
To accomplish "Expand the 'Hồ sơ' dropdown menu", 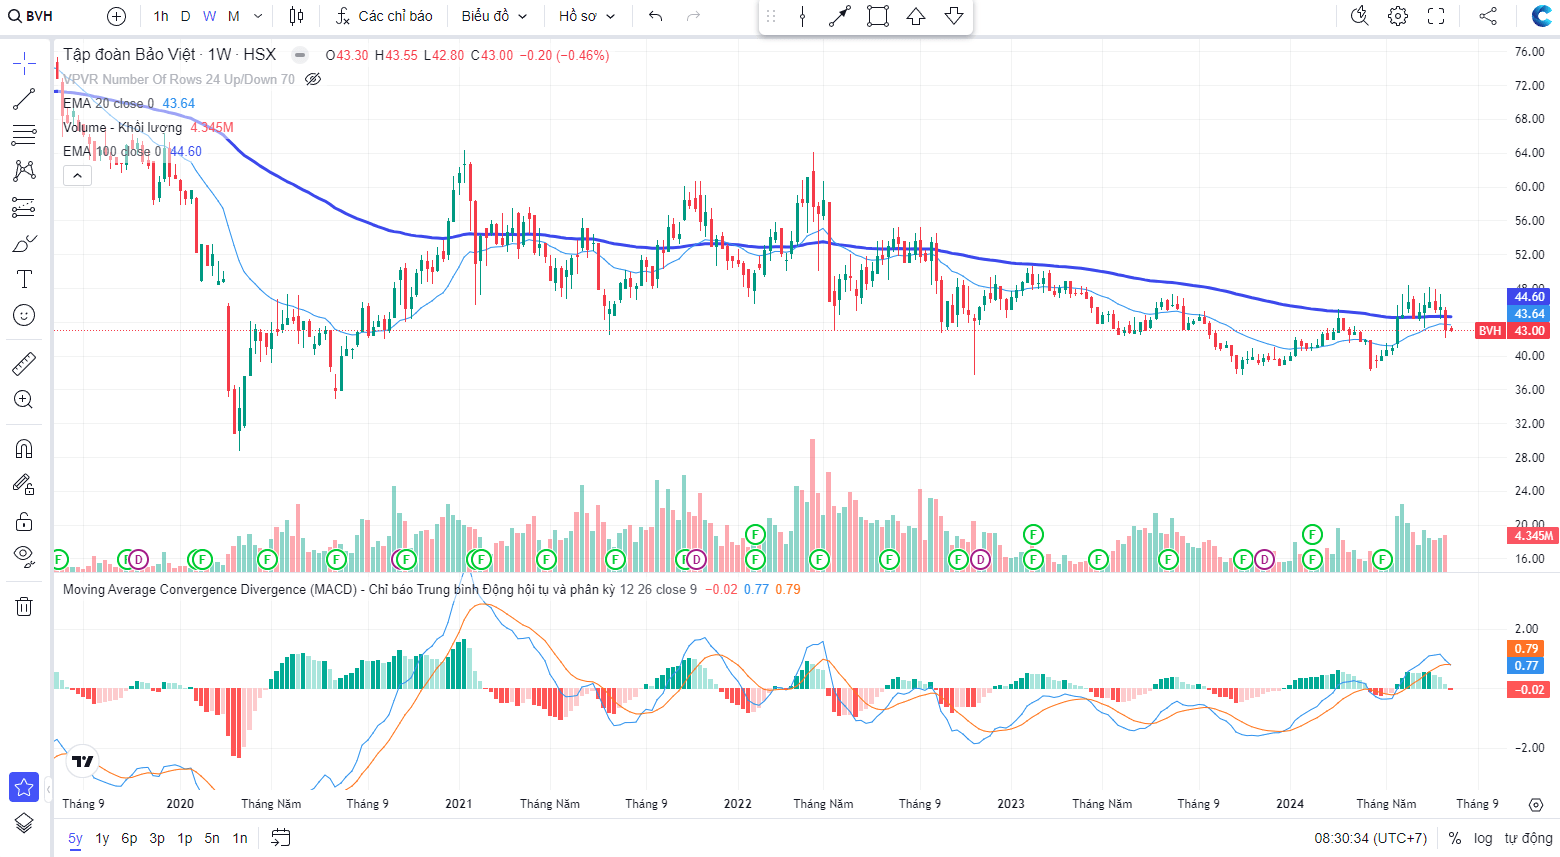I will [x=587, y=16].
